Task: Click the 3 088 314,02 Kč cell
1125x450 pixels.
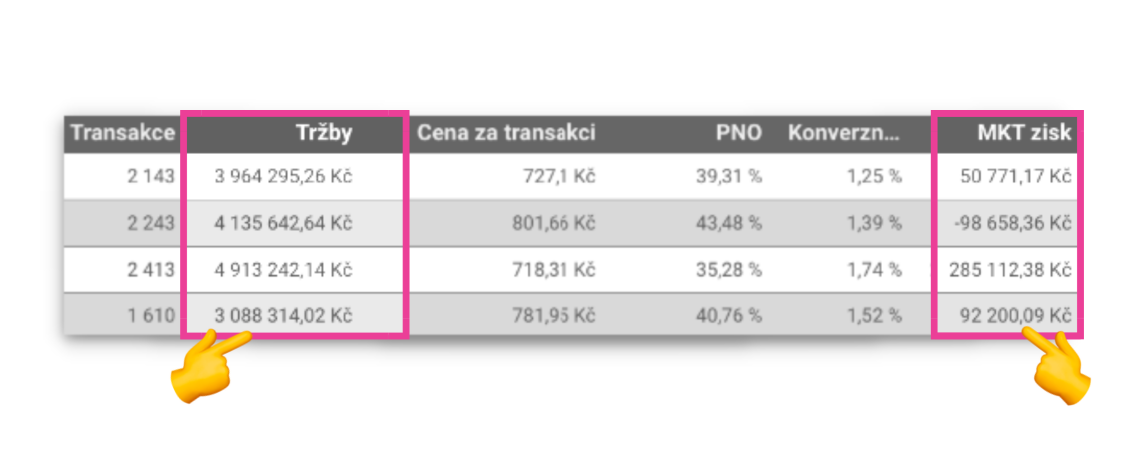Action: 283,316
